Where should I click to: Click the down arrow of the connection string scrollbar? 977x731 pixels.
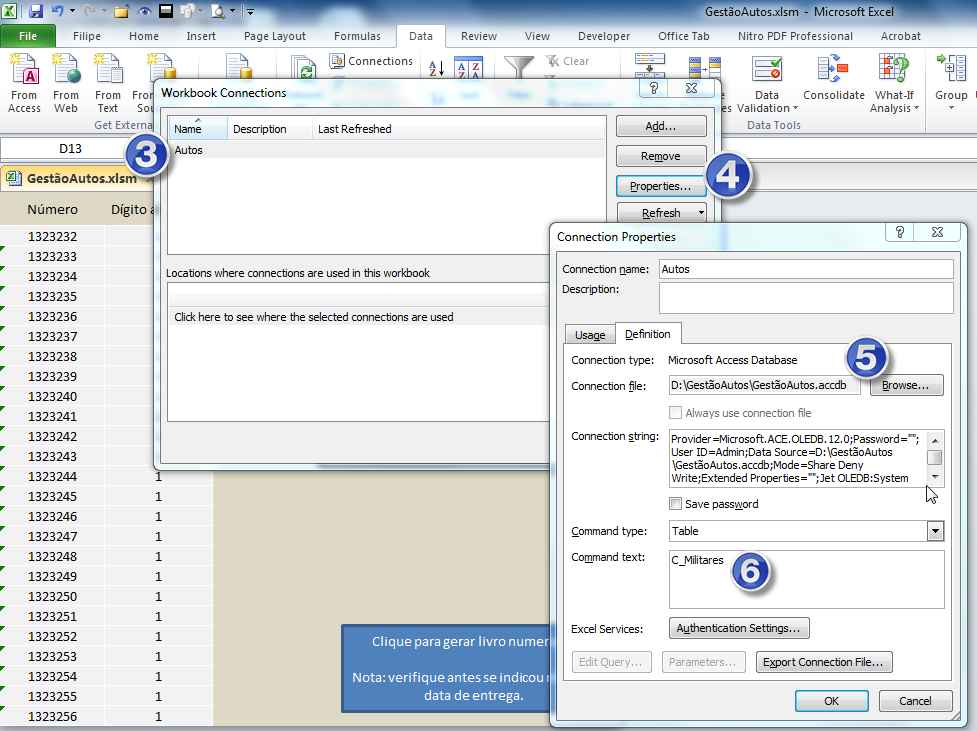[x=935, y=477]
